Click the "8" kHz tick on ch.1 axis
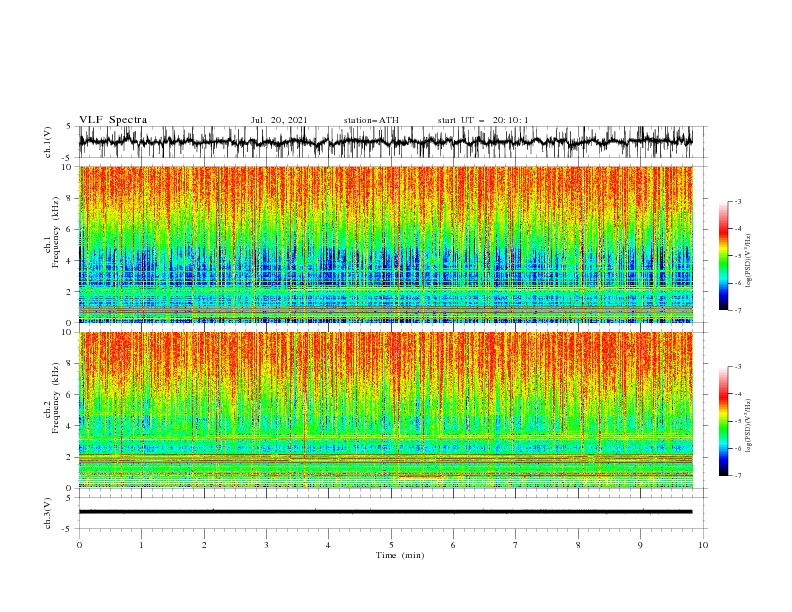Screen dimensions: 792x612 [70, 198]
